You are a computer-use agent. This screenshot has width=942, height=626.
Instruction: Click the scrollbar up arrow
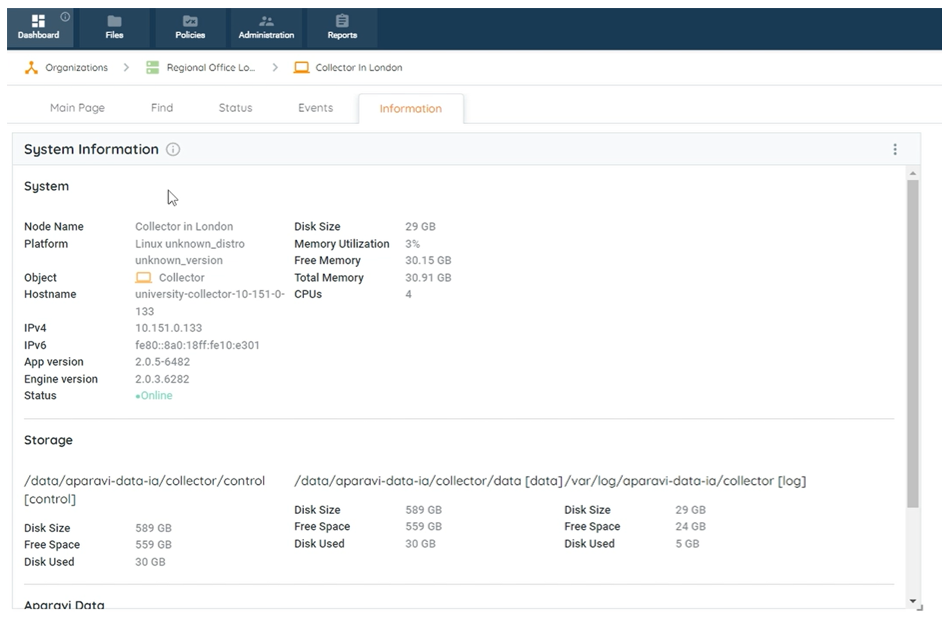912,173
